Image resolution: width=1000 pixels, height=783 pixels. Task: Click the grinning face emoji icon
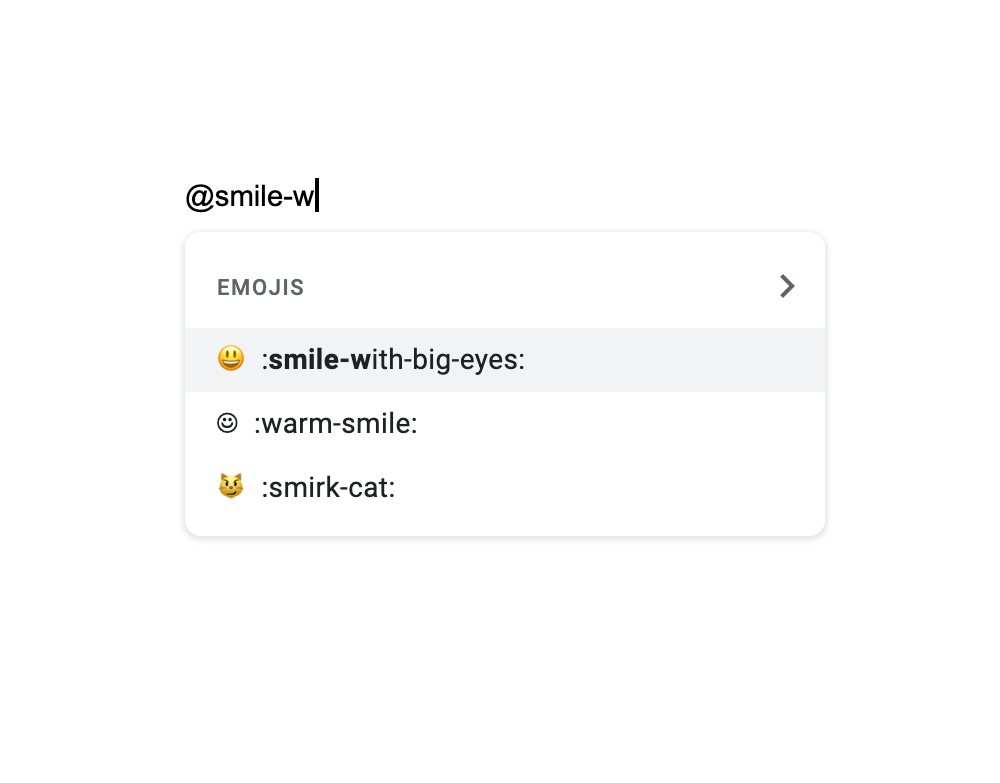coord(231,359)
